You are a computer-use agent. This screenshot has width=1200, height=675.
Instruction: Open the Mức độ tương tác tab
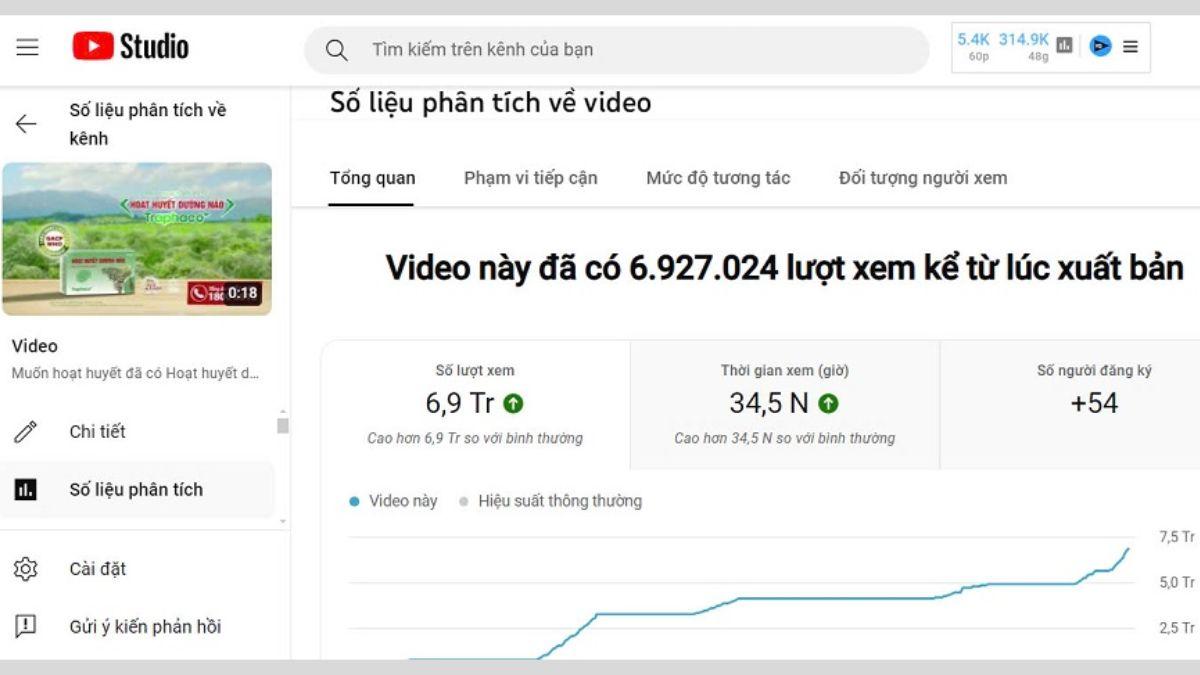click(x=718, y=178)
